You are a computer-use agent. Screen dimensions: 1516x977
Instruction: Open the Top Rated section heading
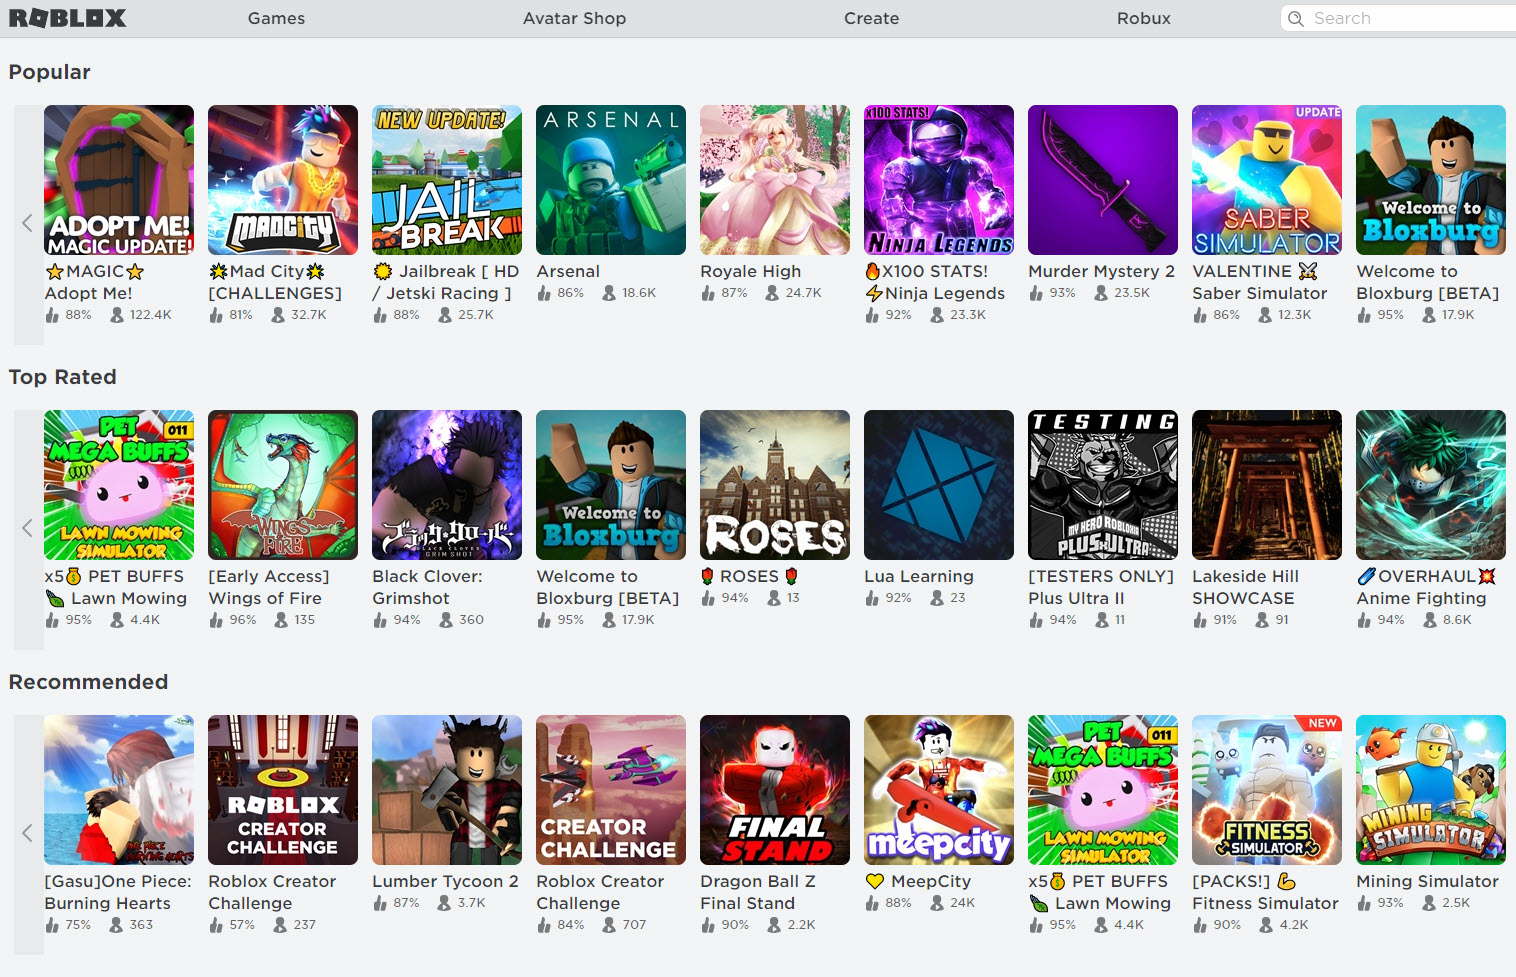point(63,377)
